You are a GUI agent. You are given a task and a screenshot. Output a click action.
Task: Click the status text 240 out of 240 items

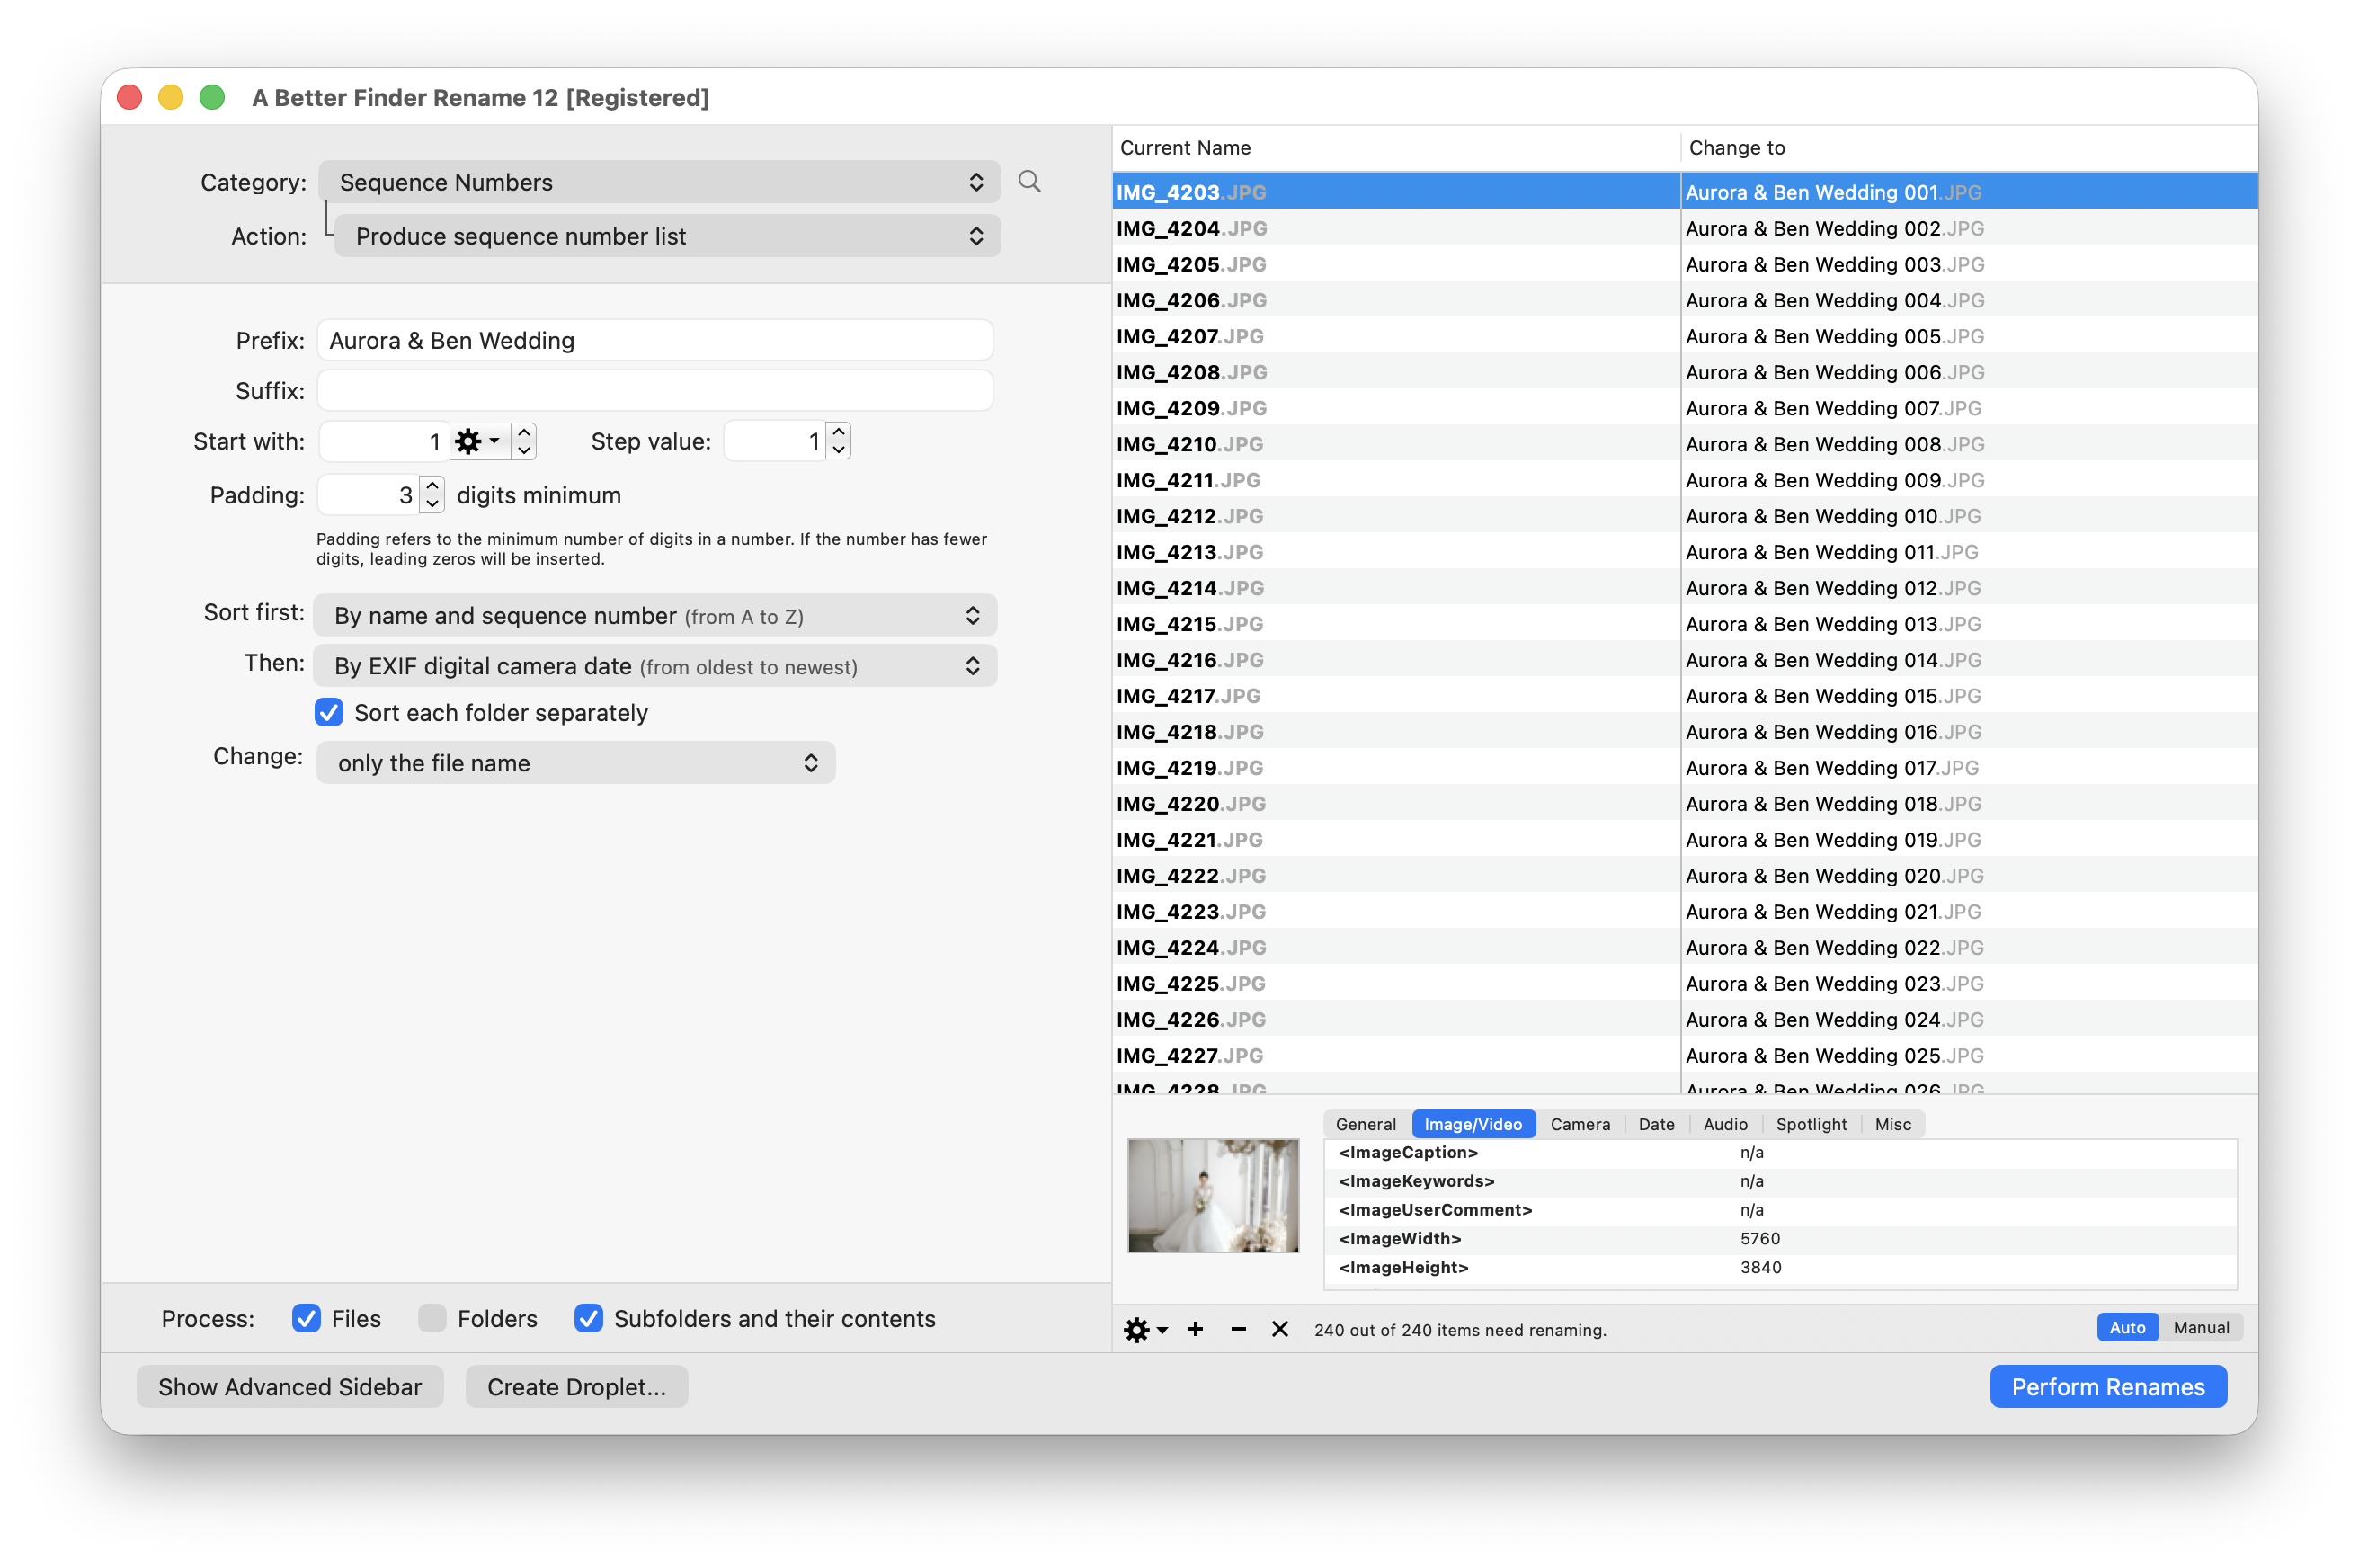pos(1459,1330)
